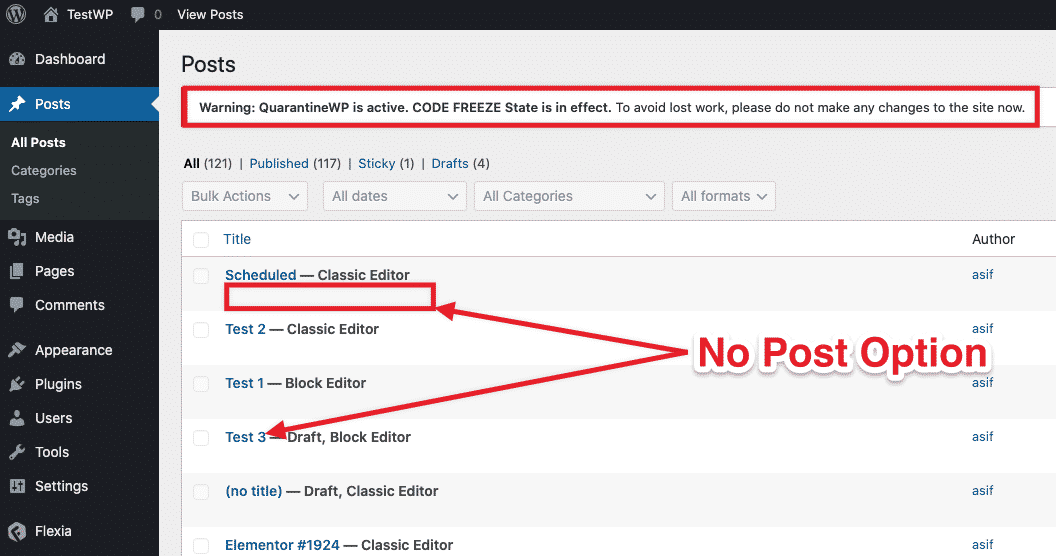Click the comments bubble icon in admin bar
Screen dimensions: 1056x556
point(137,15)
